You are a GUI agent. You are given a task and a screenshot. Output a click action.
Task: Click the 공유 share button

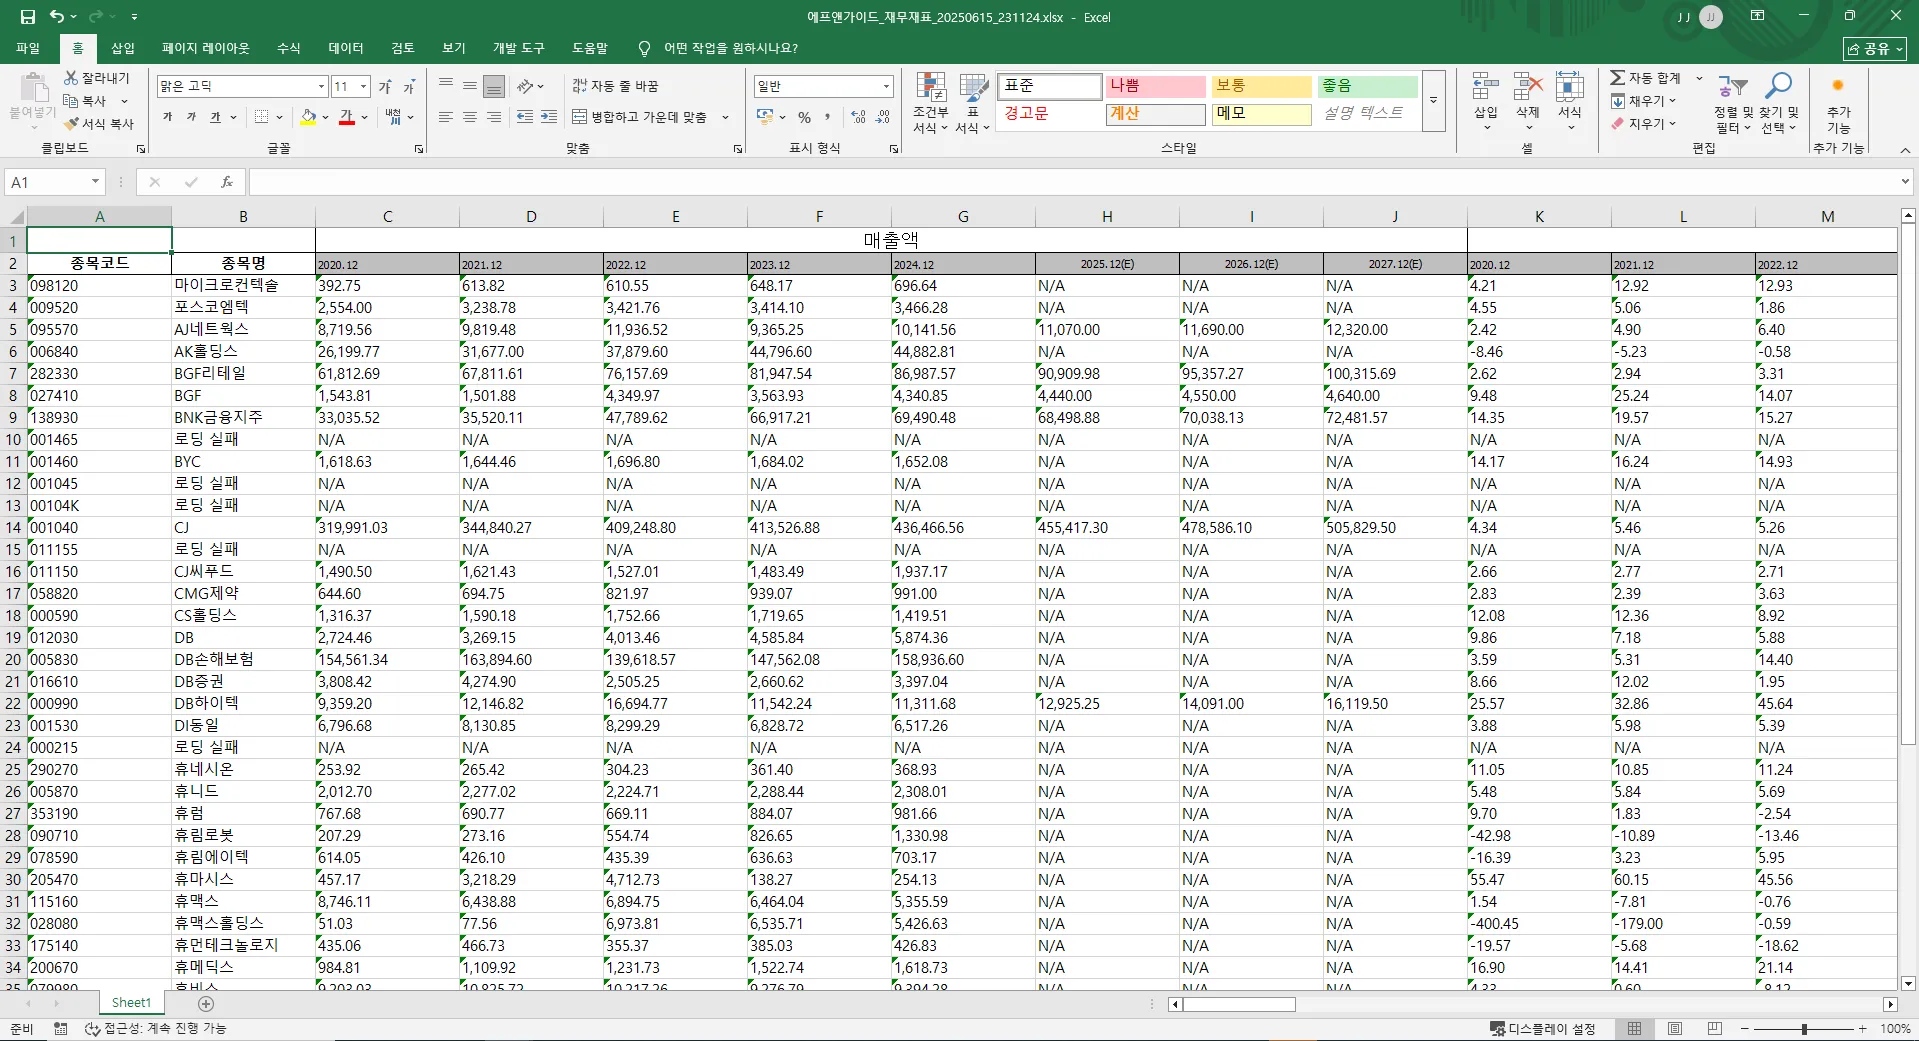[1875, 48]
